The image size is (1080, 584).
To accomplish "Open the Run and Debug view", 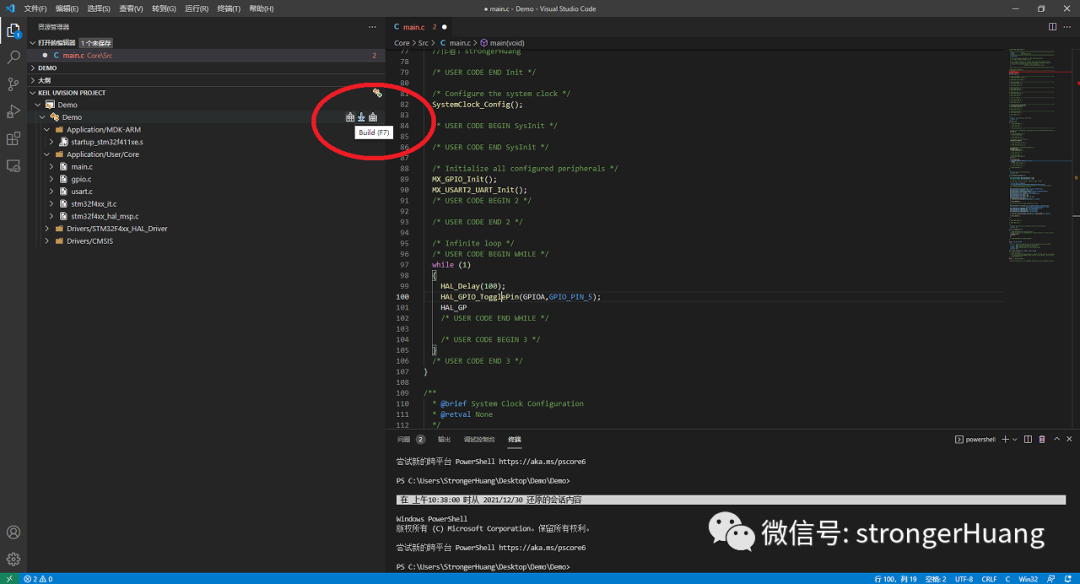I will (x=14, y=112).
